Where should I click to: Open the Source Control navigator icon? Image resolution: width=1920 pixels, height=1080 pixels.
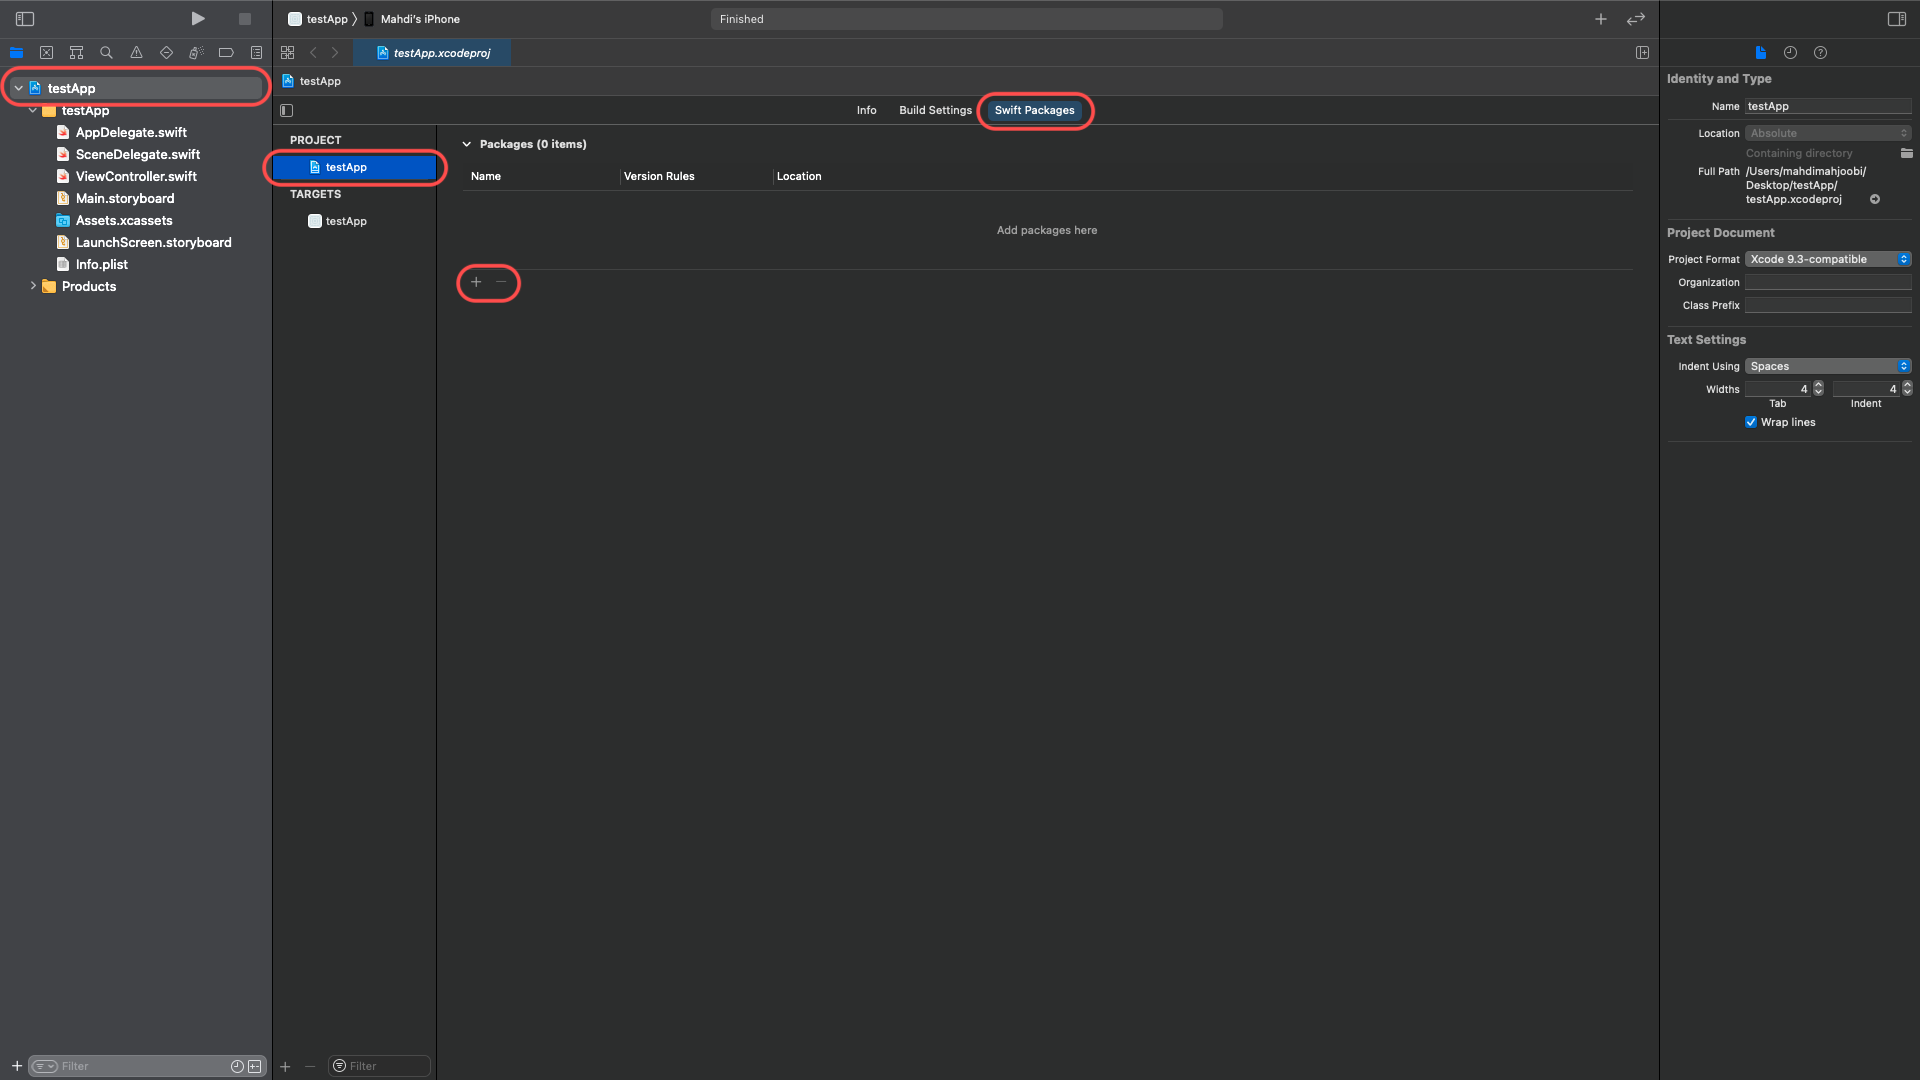click(46, 53)
